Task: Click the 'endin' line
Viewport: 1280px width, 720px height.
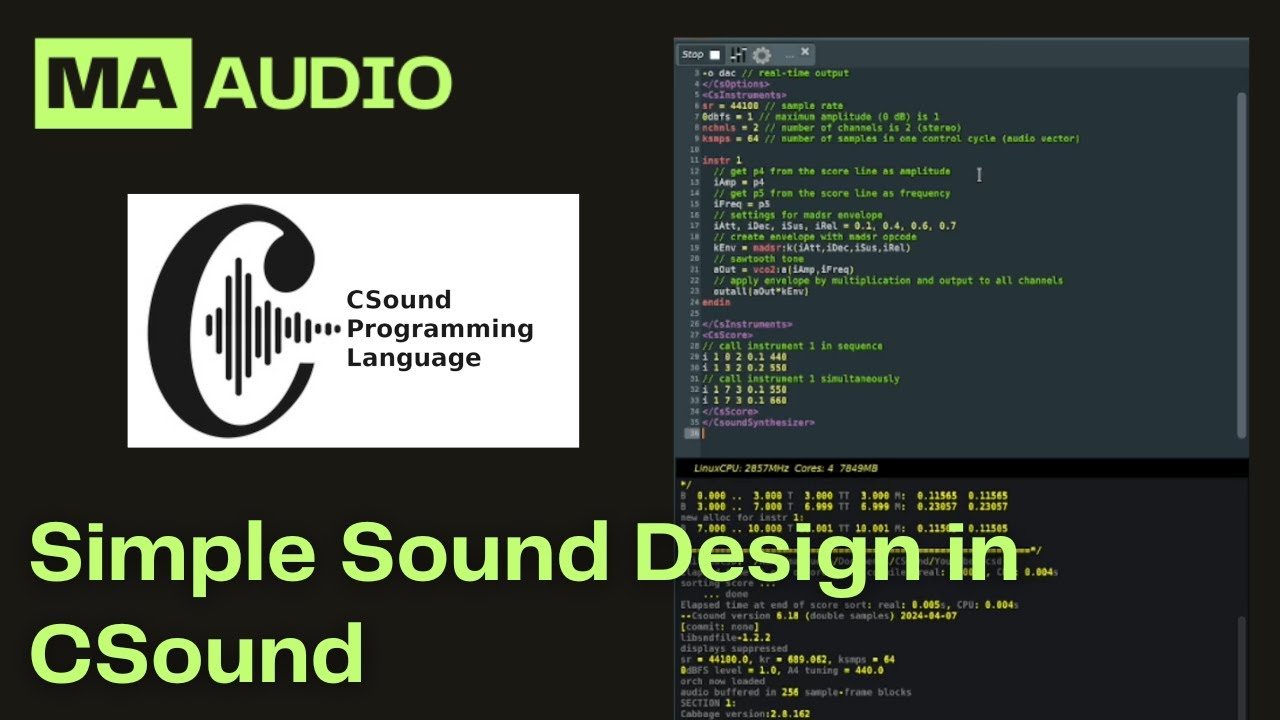Action: pos(716,302)
